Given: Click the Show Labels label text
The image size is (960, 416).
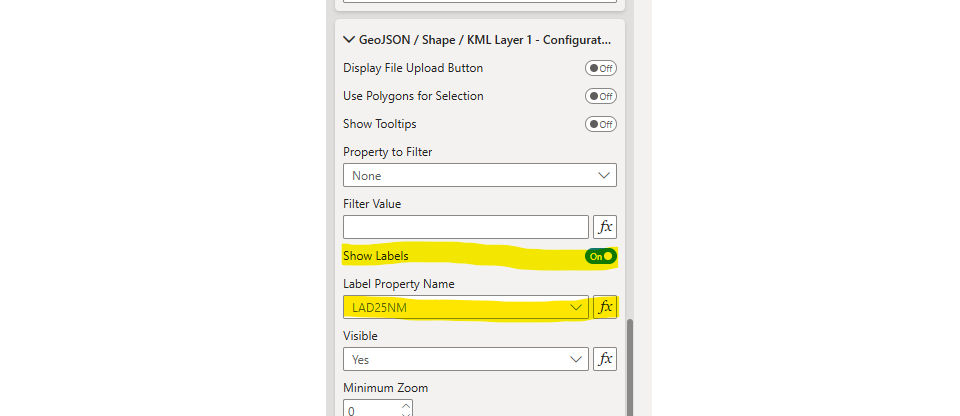Looking at the screenshot, I should point(375,256).
